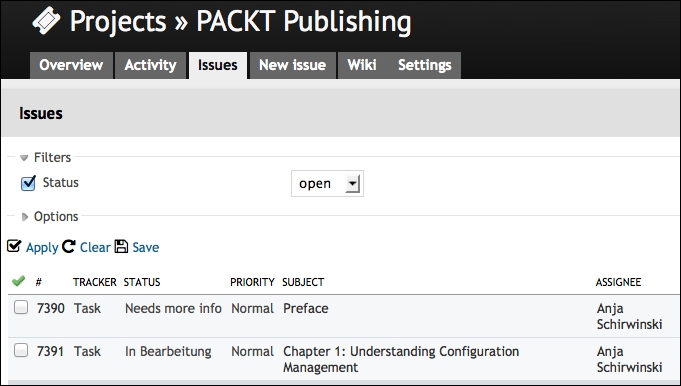
Task: Select the checkbox for issue 7390
Action: click(x=21, y=307)
